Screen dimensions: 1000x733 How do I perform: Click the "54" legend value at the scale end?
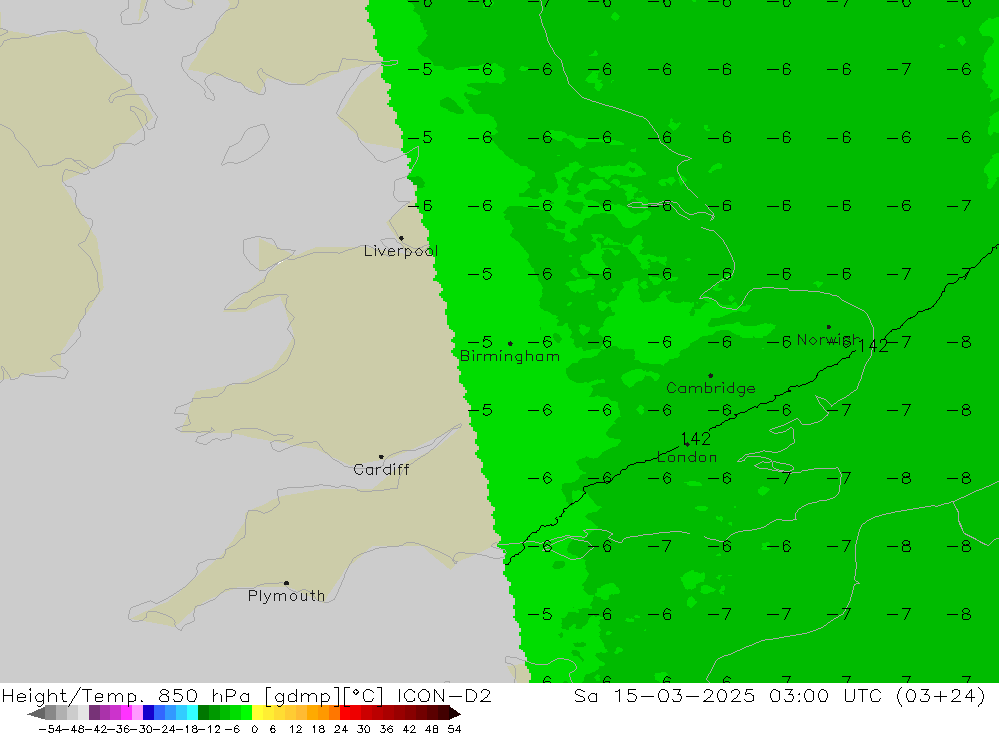pyautogui.click(x=454, y=729)
